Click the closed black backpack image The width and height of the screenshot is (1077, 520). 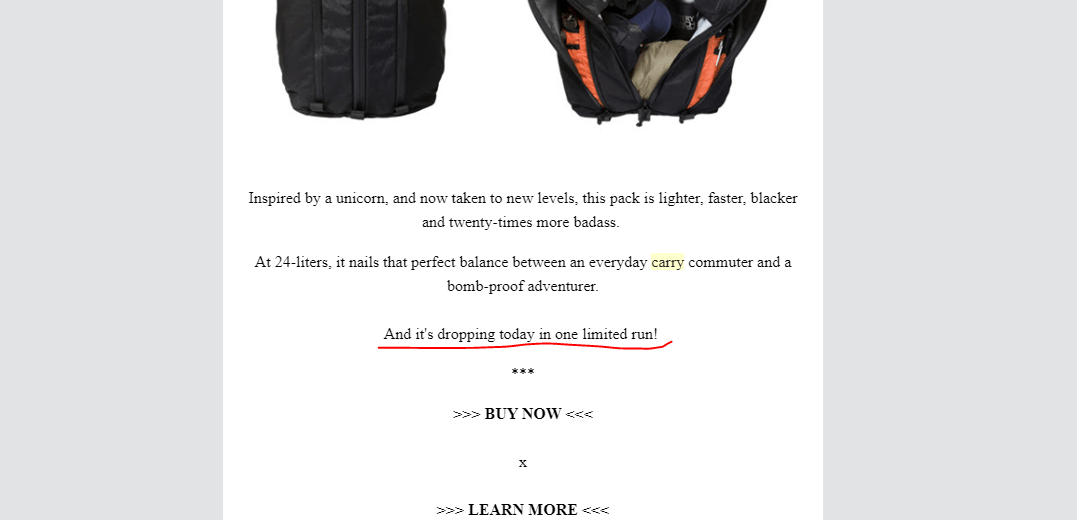pyautogui.click(x=361, y=59)
